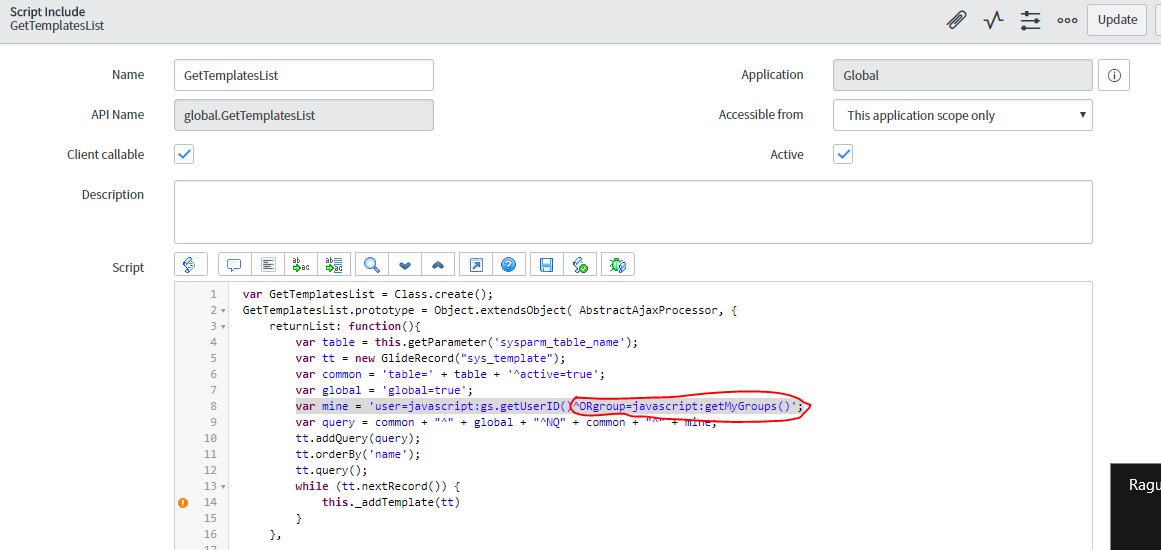Open script search magnifier
Screen dimensions: 1161x550
coord(372,264)
